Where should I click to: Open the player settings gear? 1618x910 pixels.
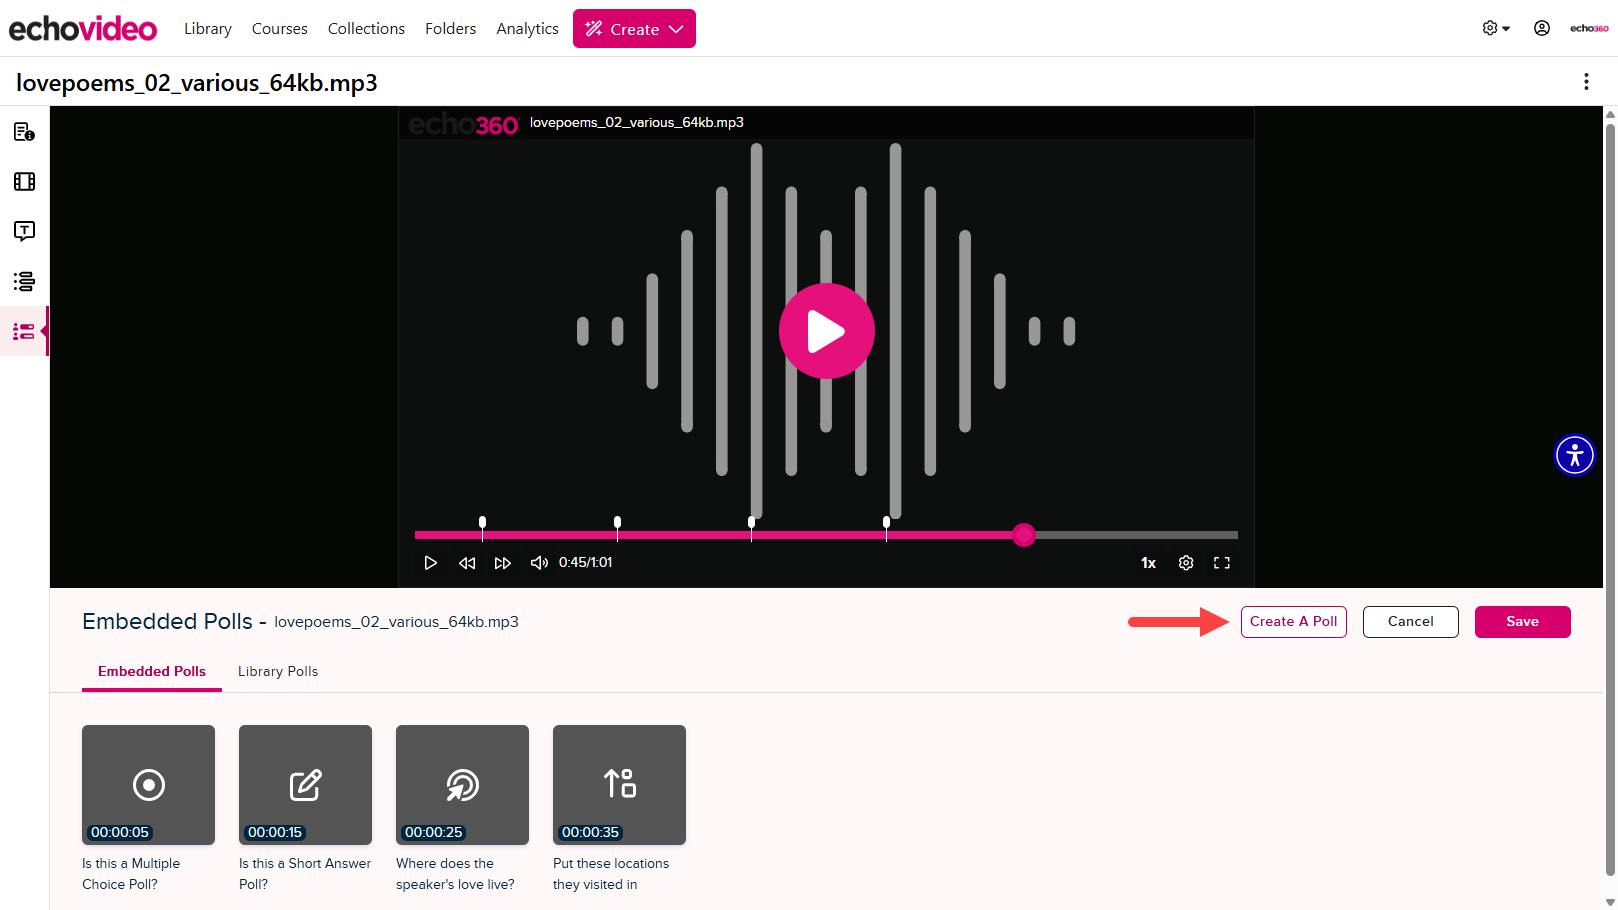click(1186, 563)
